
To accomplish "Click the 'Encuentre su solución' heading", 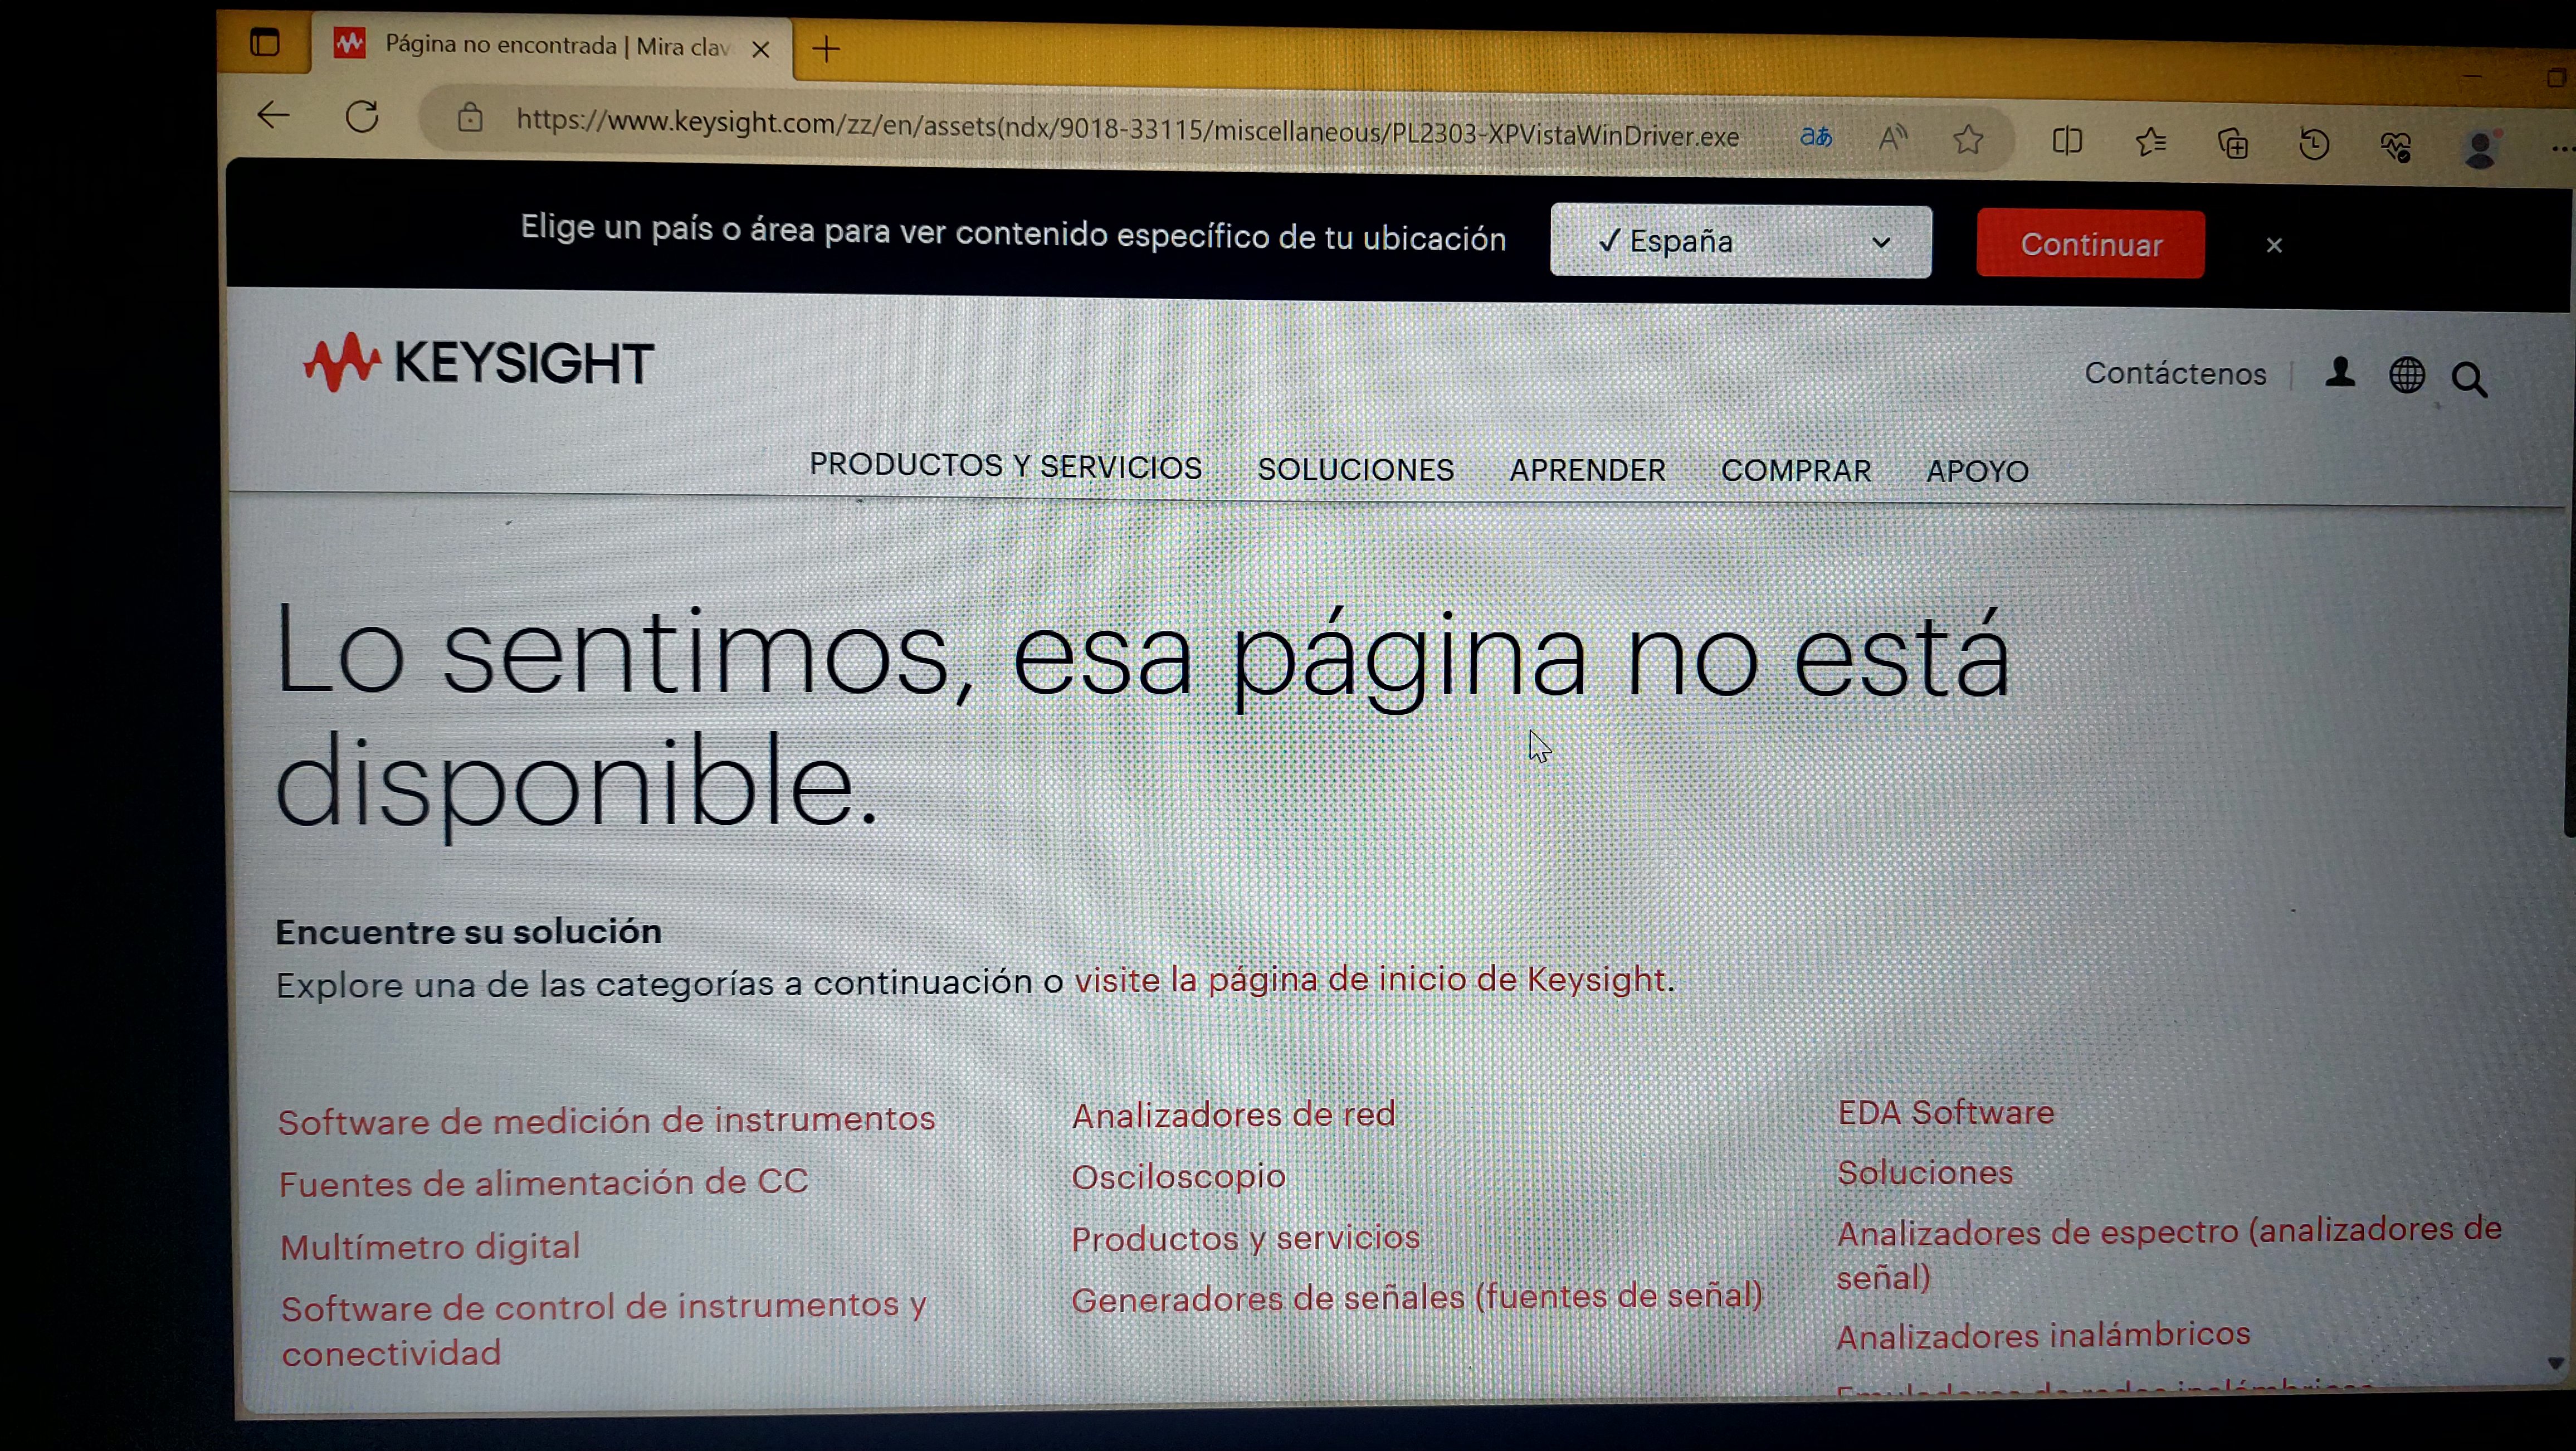I will coord(468,931).
